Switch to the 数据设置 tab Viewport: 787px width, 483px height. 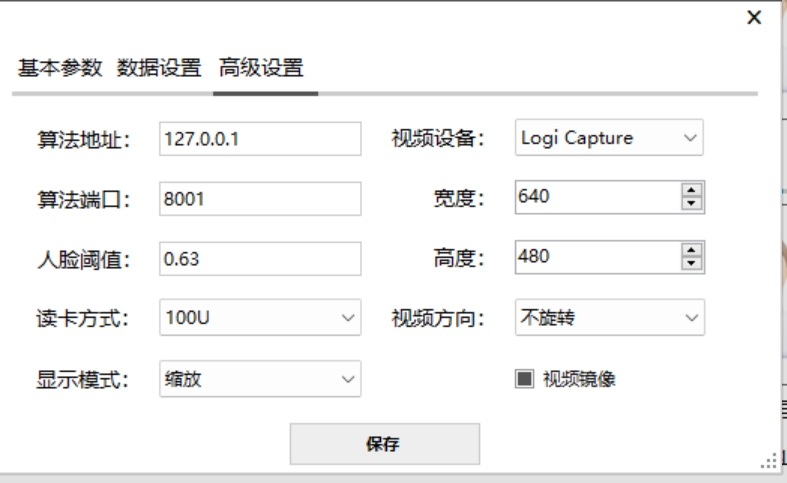pyautogui.click(x=159, y=69)
